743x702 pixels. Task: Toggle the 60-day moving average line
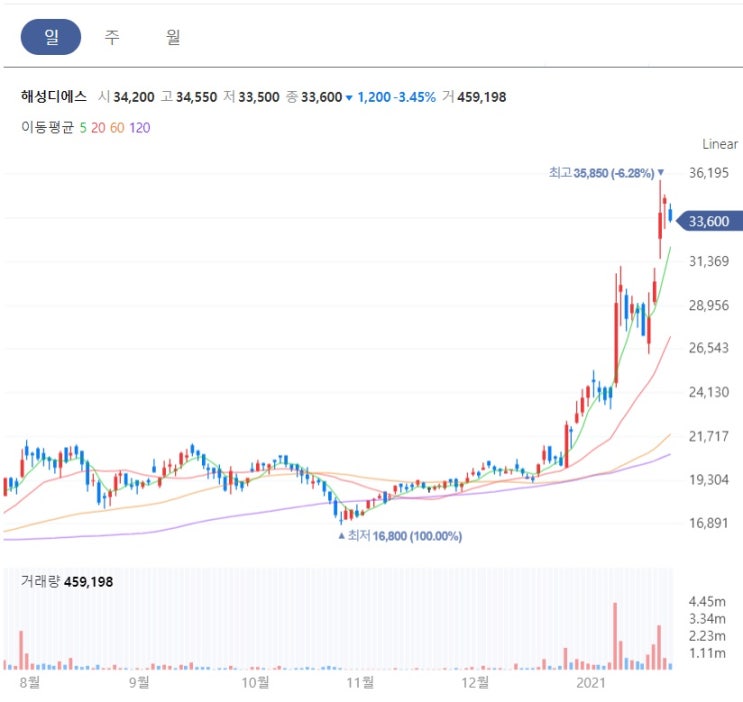[x=117, y=128]
